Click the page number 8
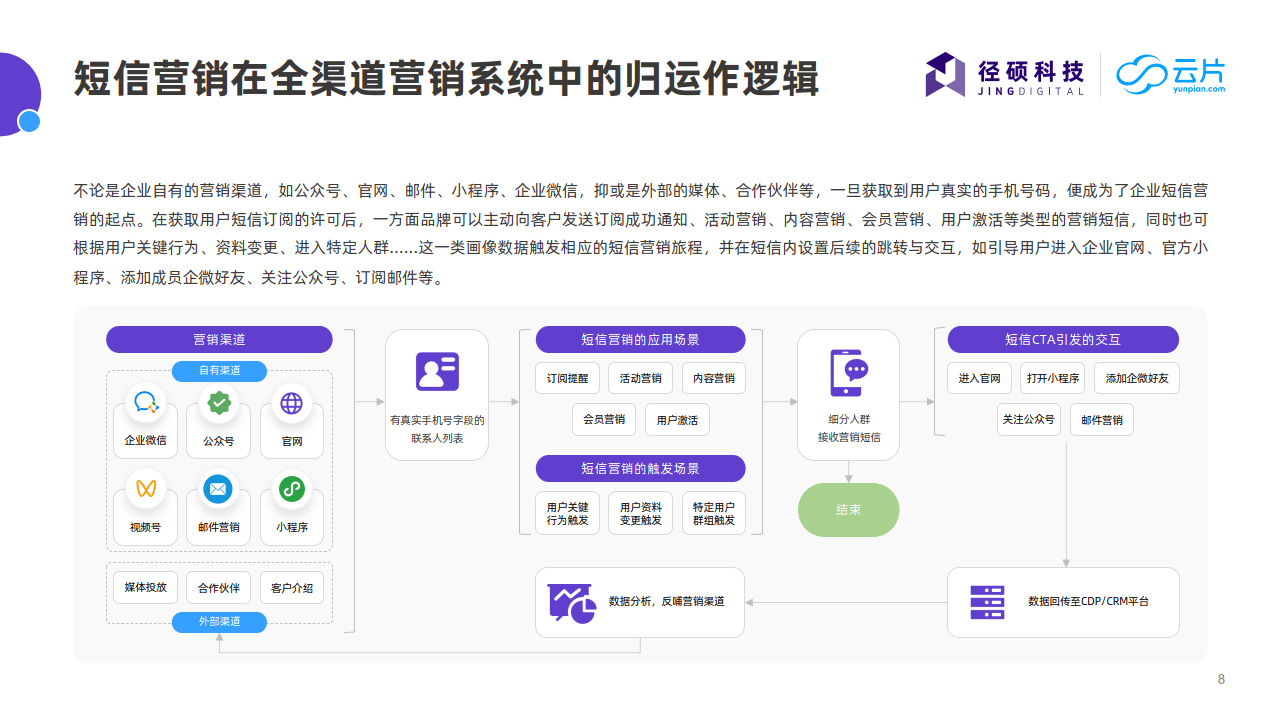 [x=1221, y=680]
